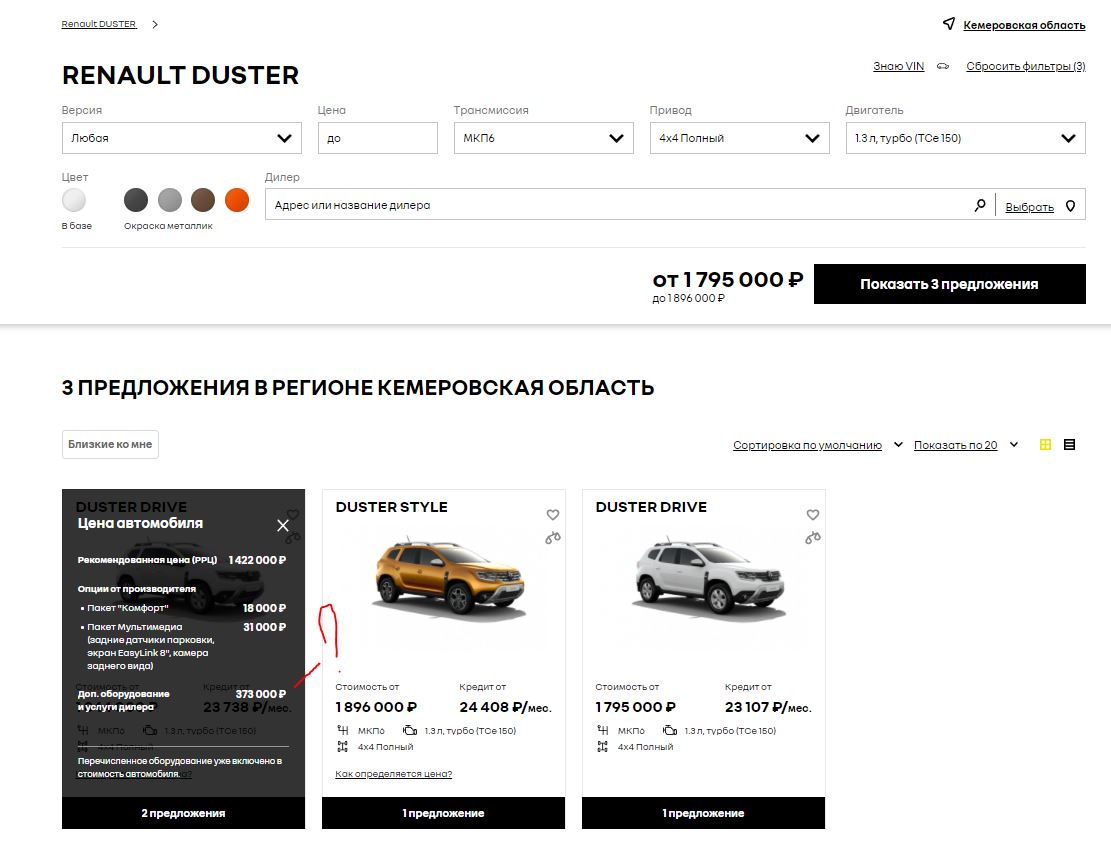The image size is (1111, 842).
Task: Click the Duster Style price 1 896 000 ₽
Action: click(376, 707)
